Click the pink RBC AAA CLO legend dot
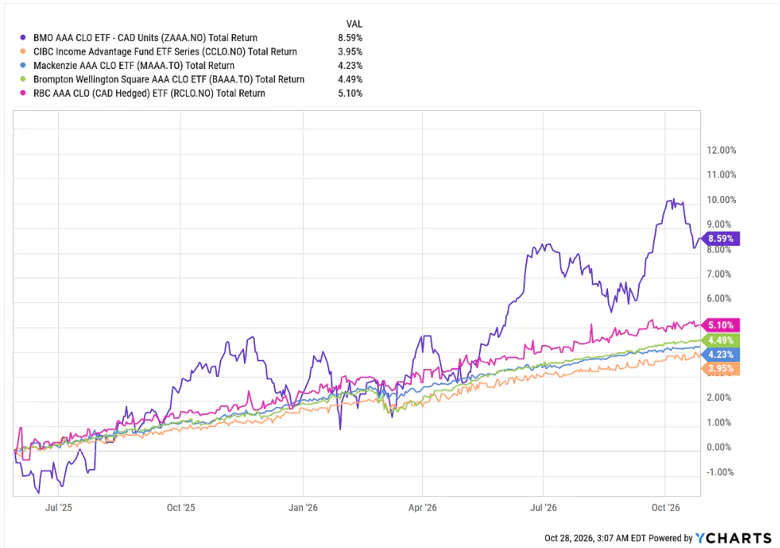 23,93
